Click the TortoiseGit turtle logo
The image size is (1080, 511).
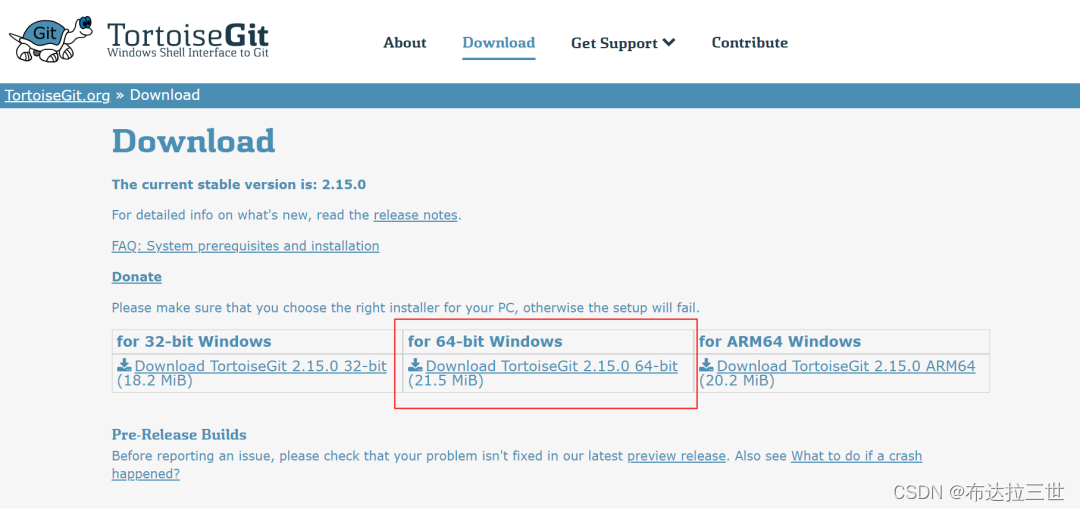point(51,38)
